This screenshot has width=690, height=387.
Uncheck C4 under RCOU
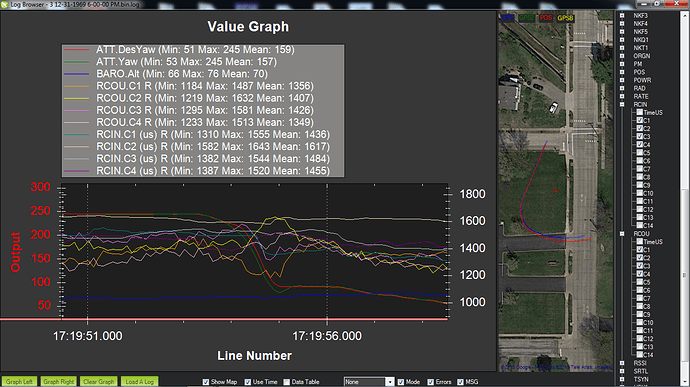(640, 274)
